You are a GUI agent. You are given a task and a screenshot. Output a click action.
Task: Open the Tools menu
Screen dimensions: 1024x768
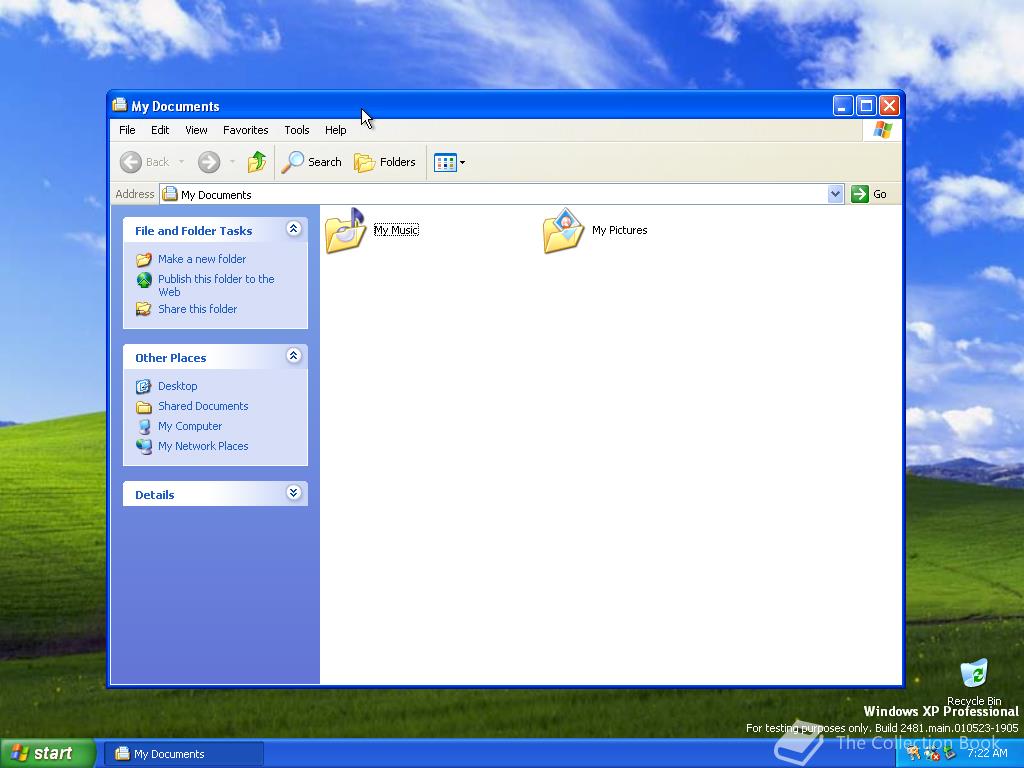pos(296,130)
